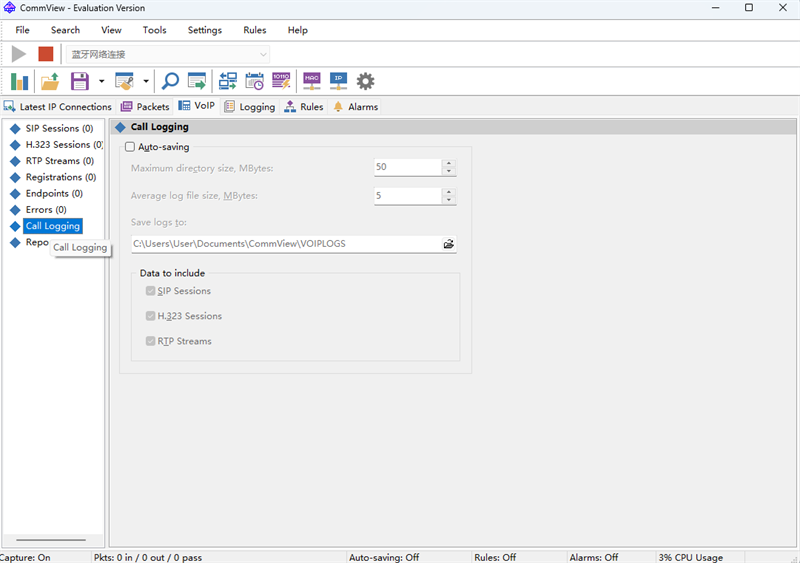The height and width of the screenshot is (563, 800).
Task: Increase average log file size spinner
Action: tap(449, 192)
